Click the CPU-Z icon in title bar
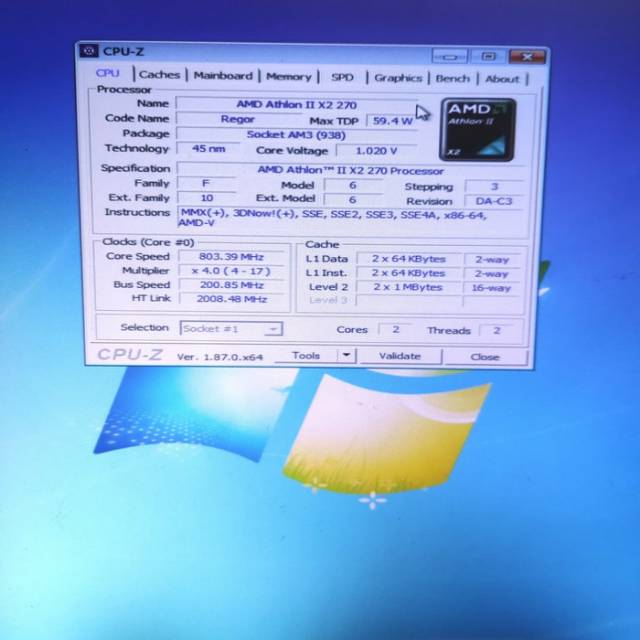This screenshot has width=640, height=640. click(90, 51)
